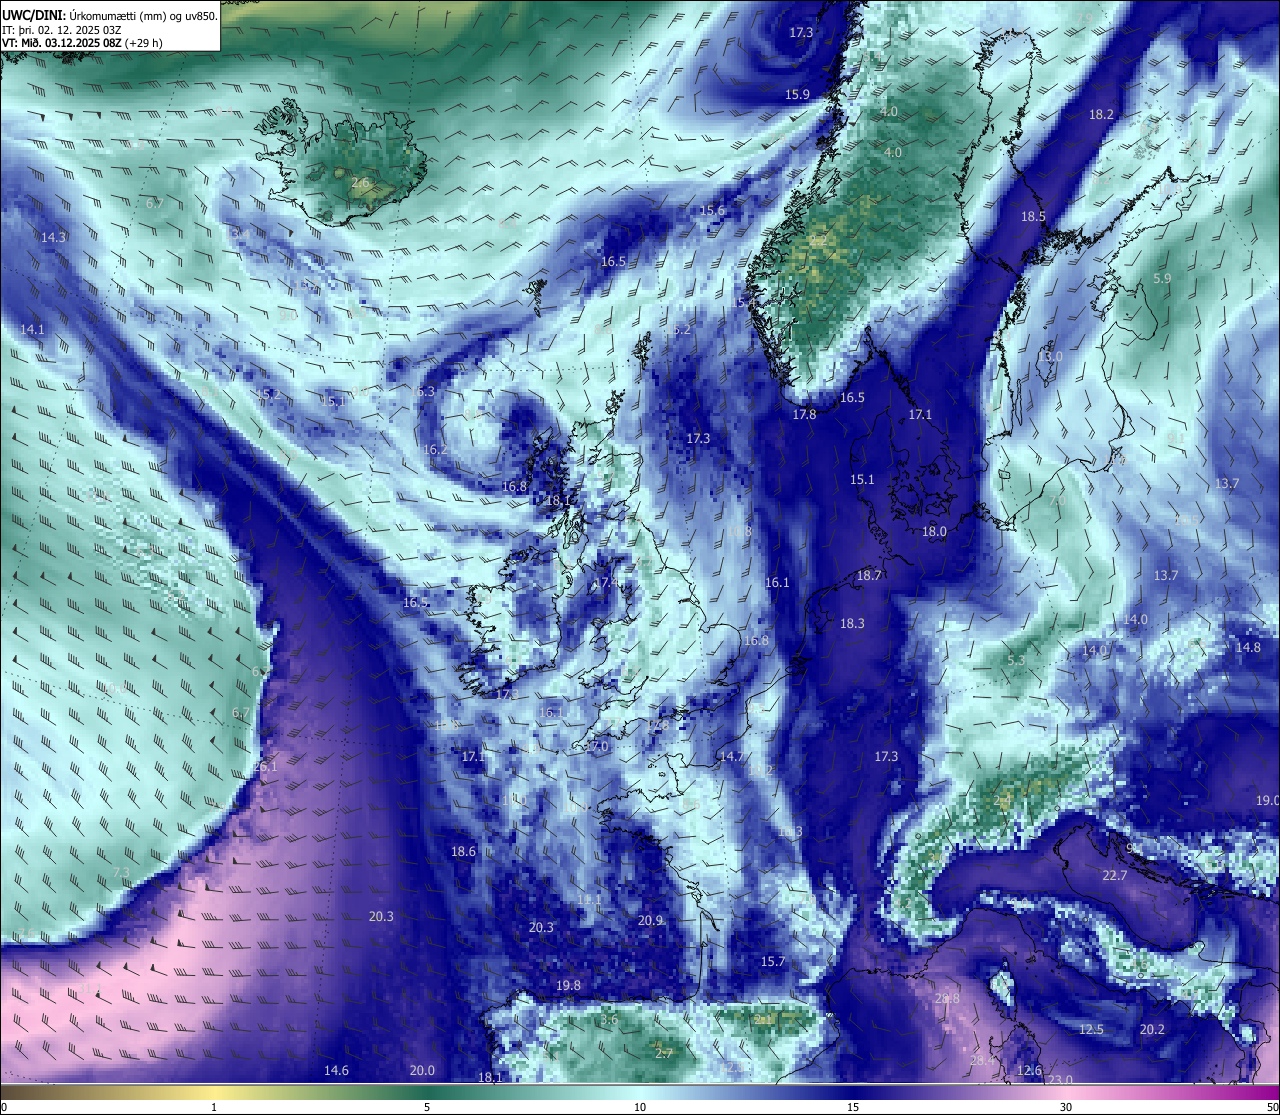Click the 22.7 value on the map
This screenshot has width=1280, height=1115.
click(x=1114, y=876)
